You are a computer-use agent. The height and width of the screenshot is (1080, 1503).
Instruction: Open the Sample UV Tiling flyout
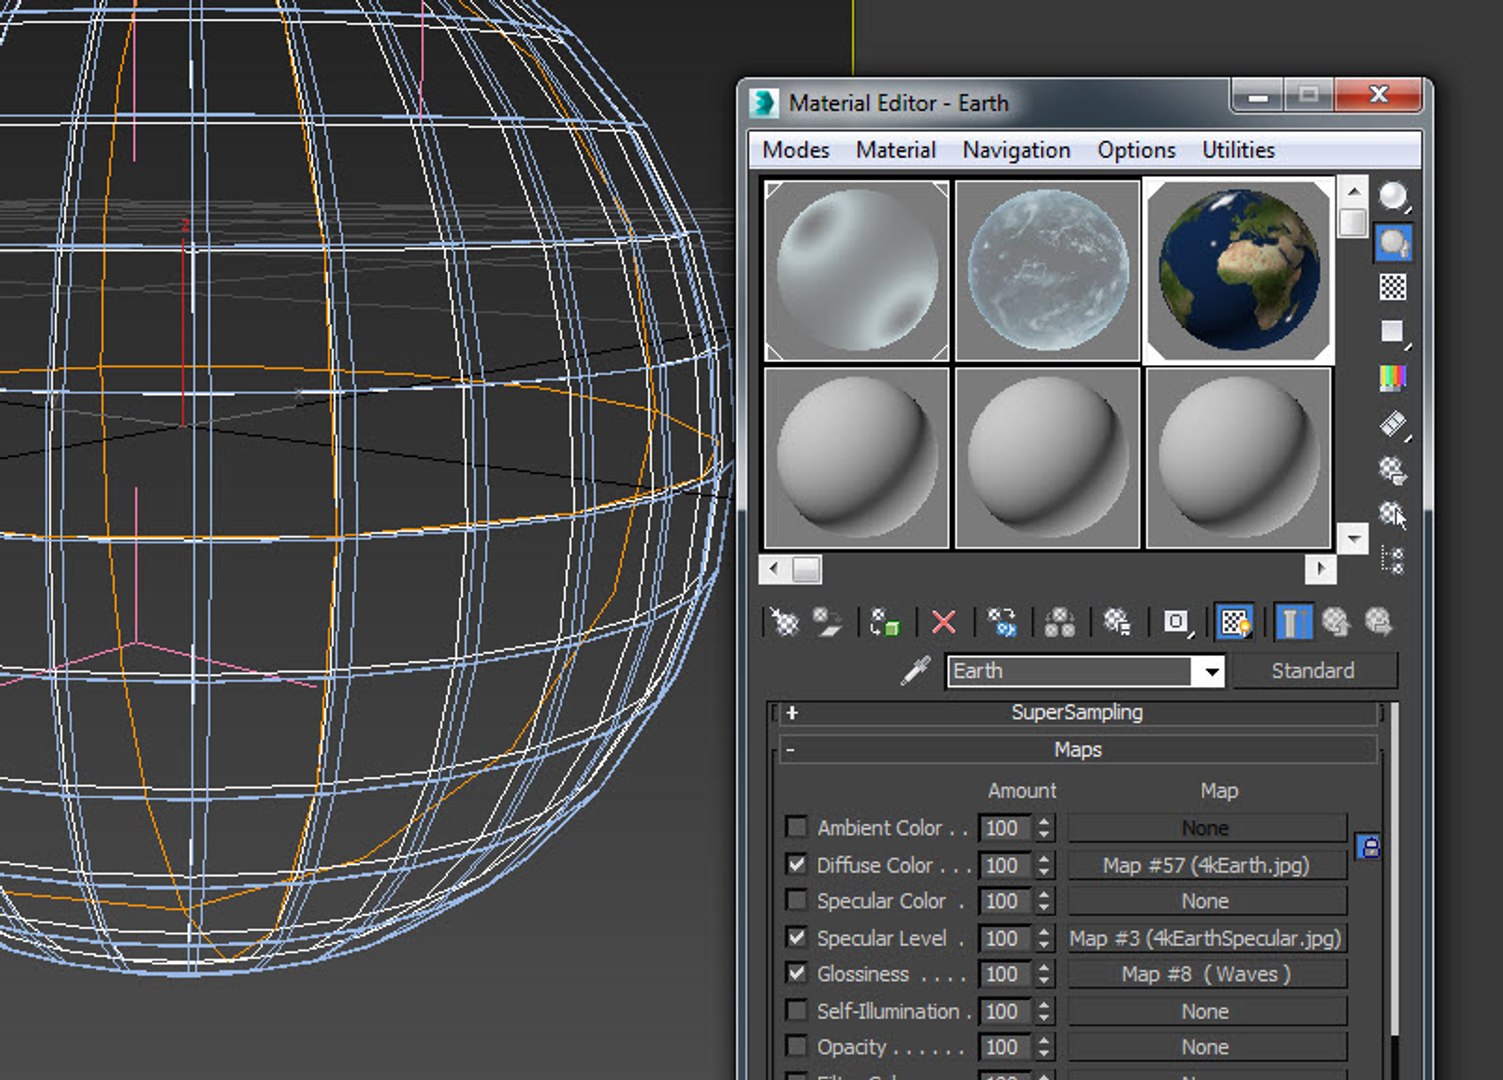pyautogui.click(x=1394, y=332)
